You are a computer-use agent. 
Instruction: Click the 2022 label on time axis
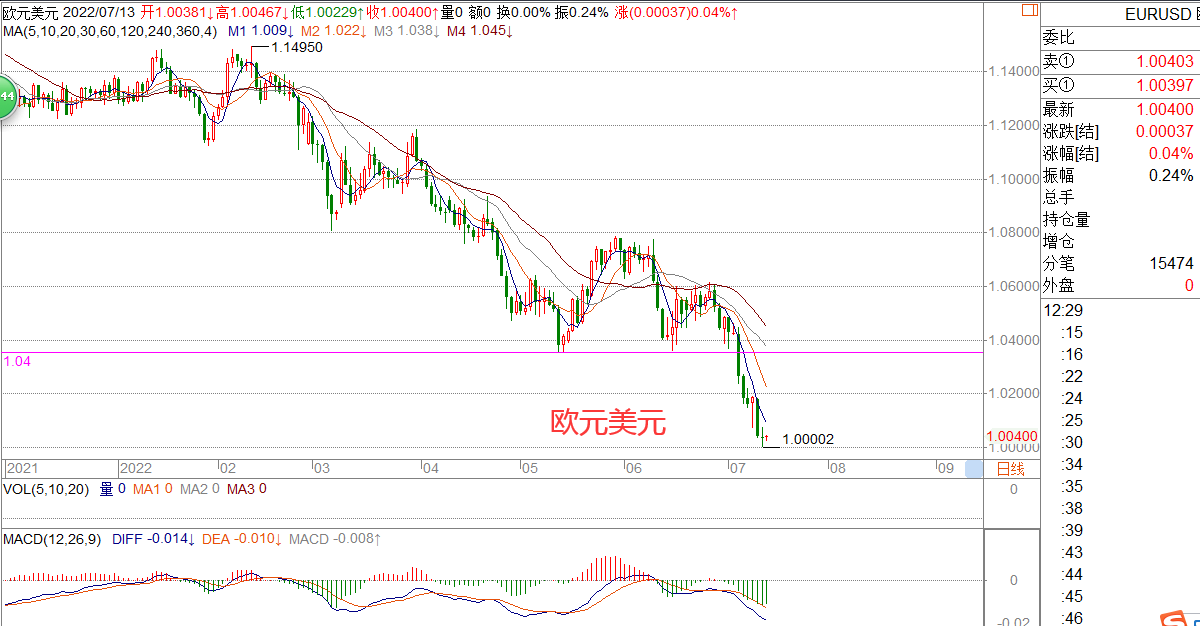135,468
